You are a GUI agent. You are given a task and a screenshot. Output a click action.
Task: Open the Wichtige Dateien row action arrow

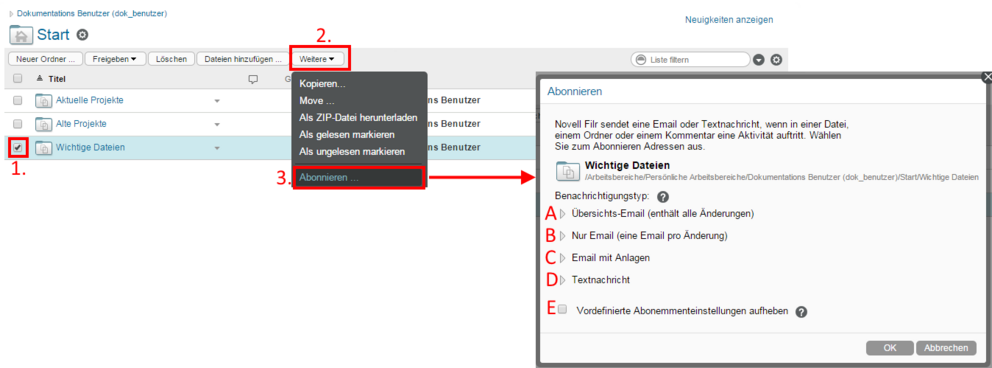(x=216, y=149)
